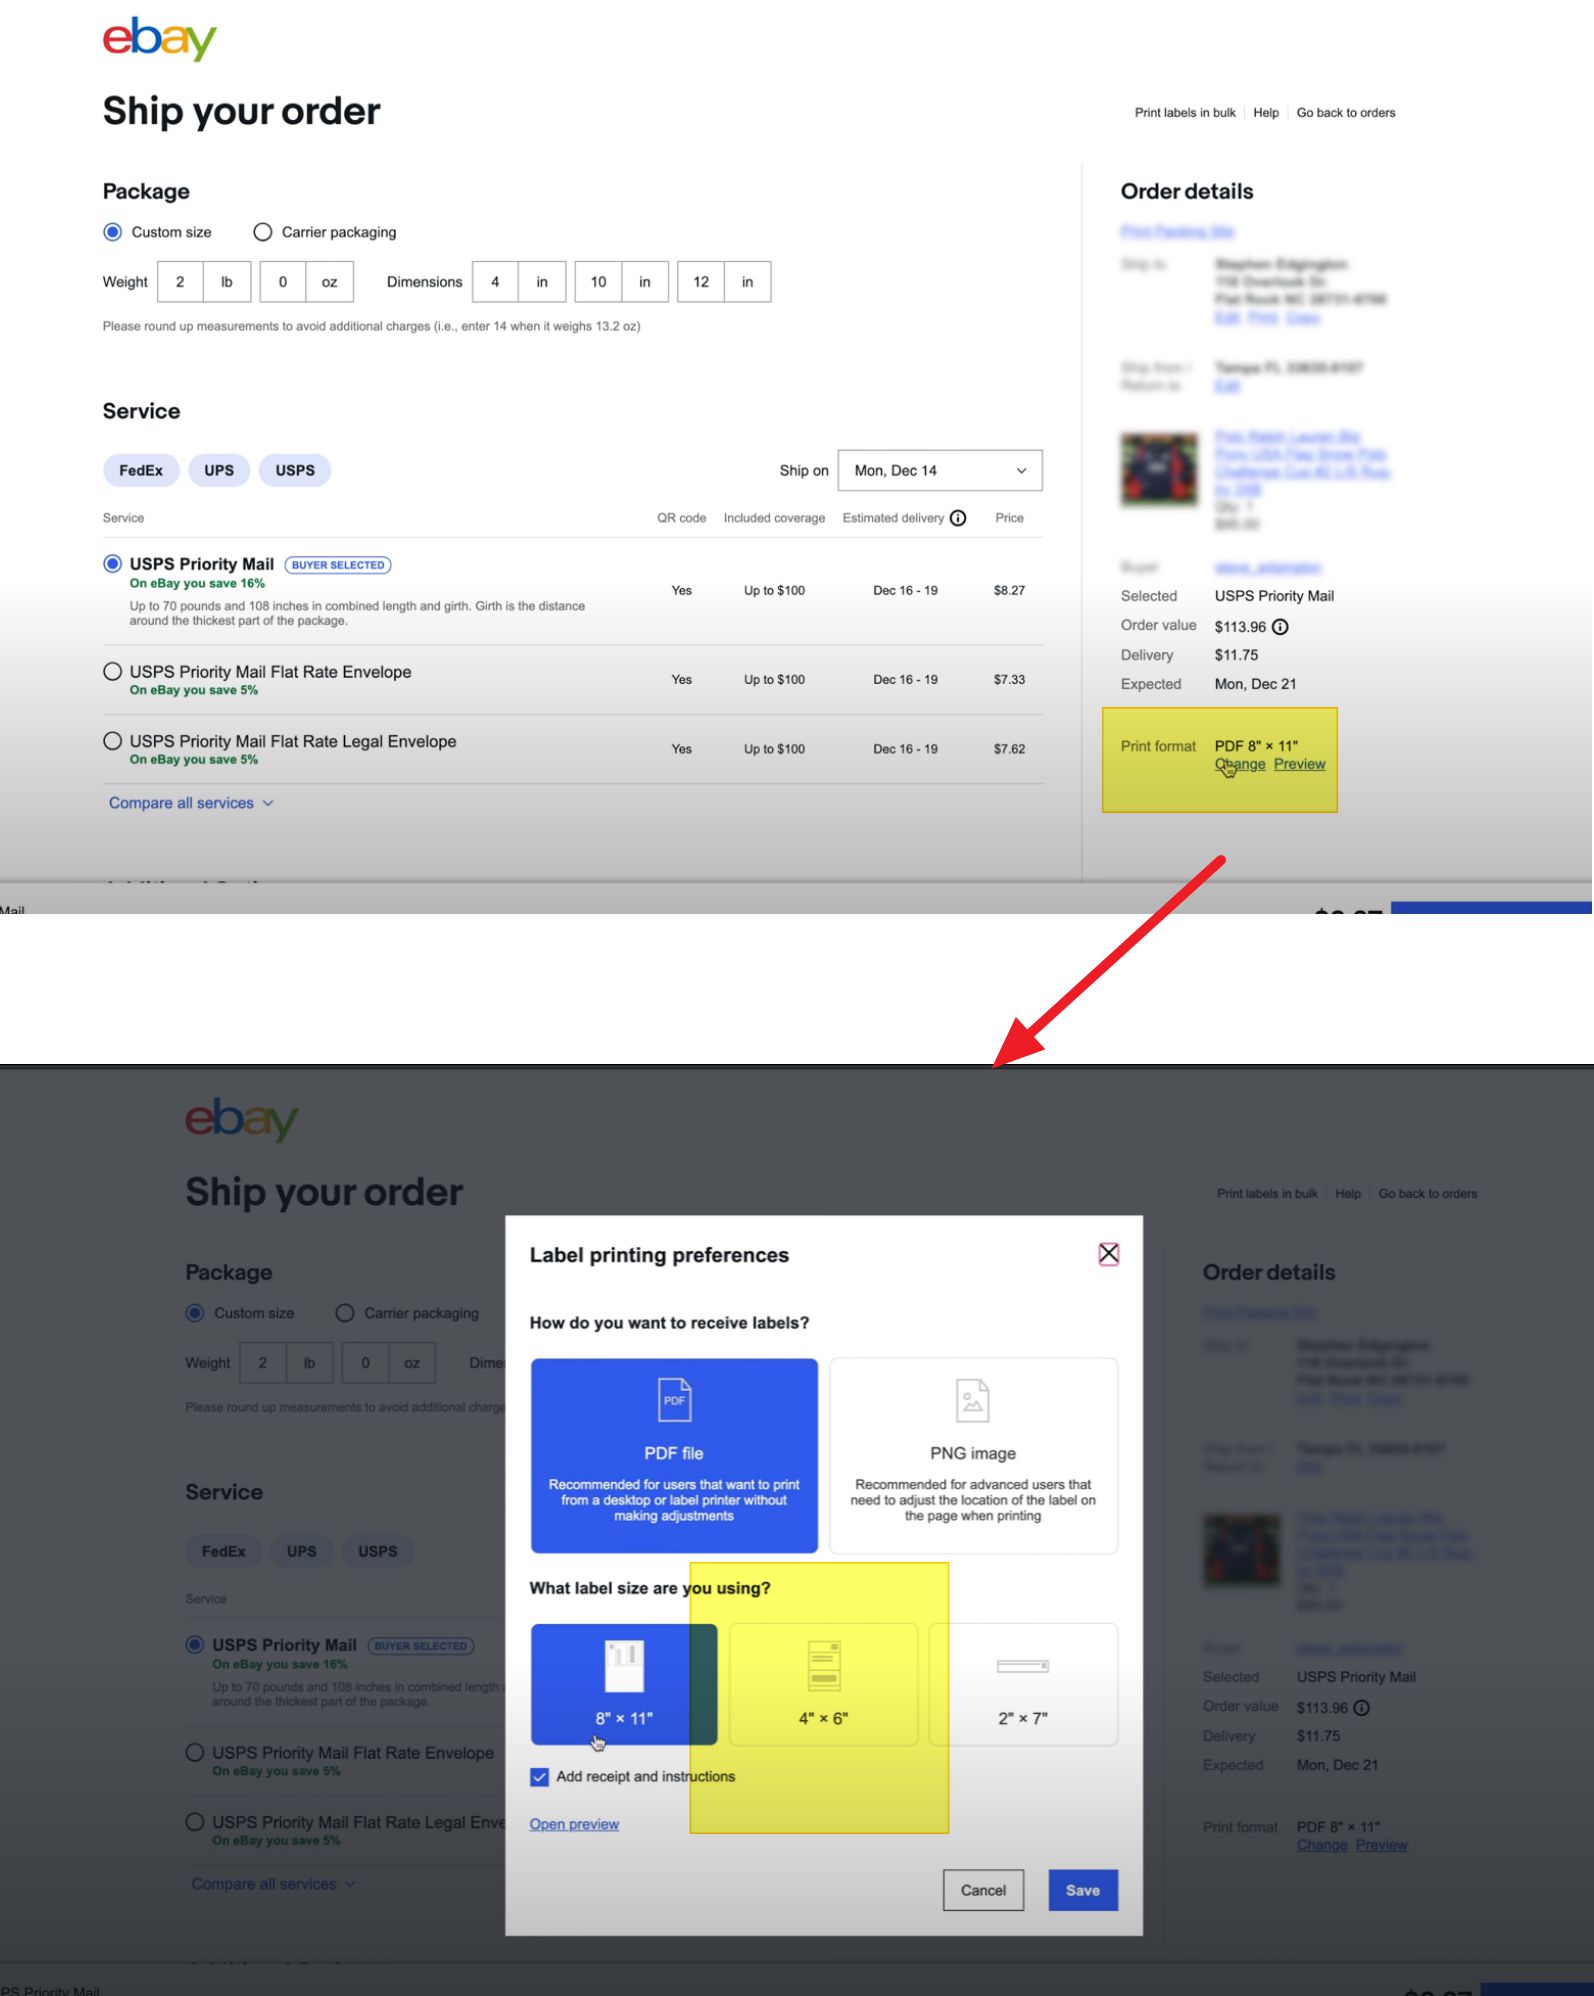The image size is (1594, 1996).
Task: Edit the dimension field showing 12
Action: tap(701, 282)
